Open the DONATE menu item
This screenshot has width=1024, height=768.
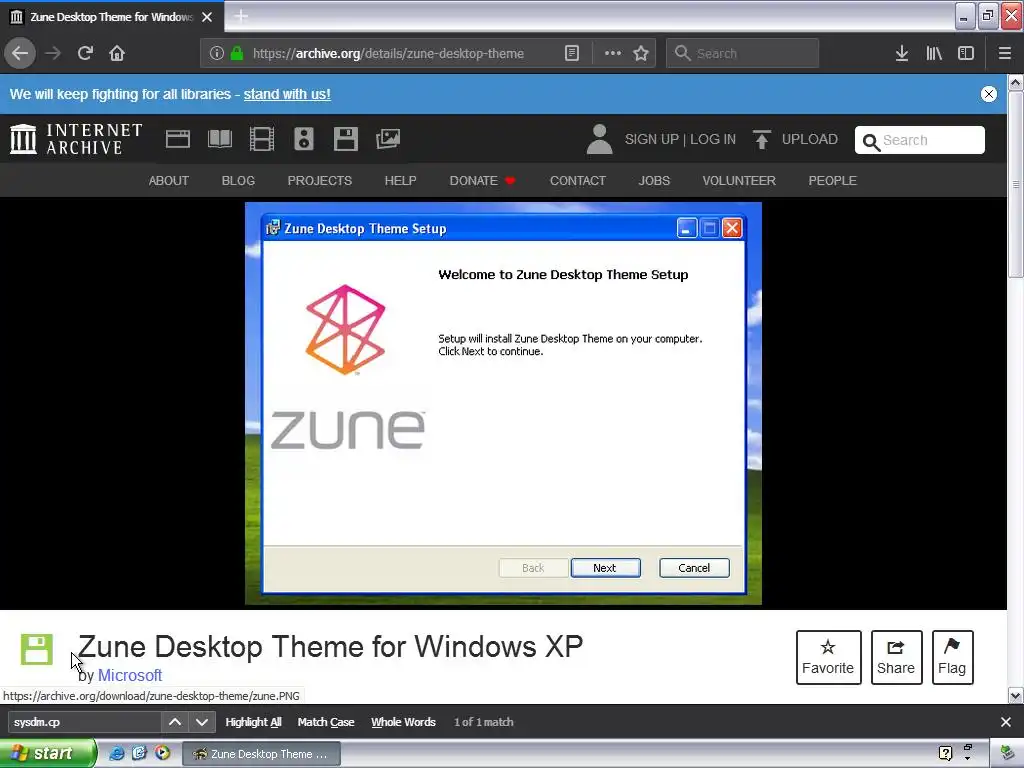482,180
